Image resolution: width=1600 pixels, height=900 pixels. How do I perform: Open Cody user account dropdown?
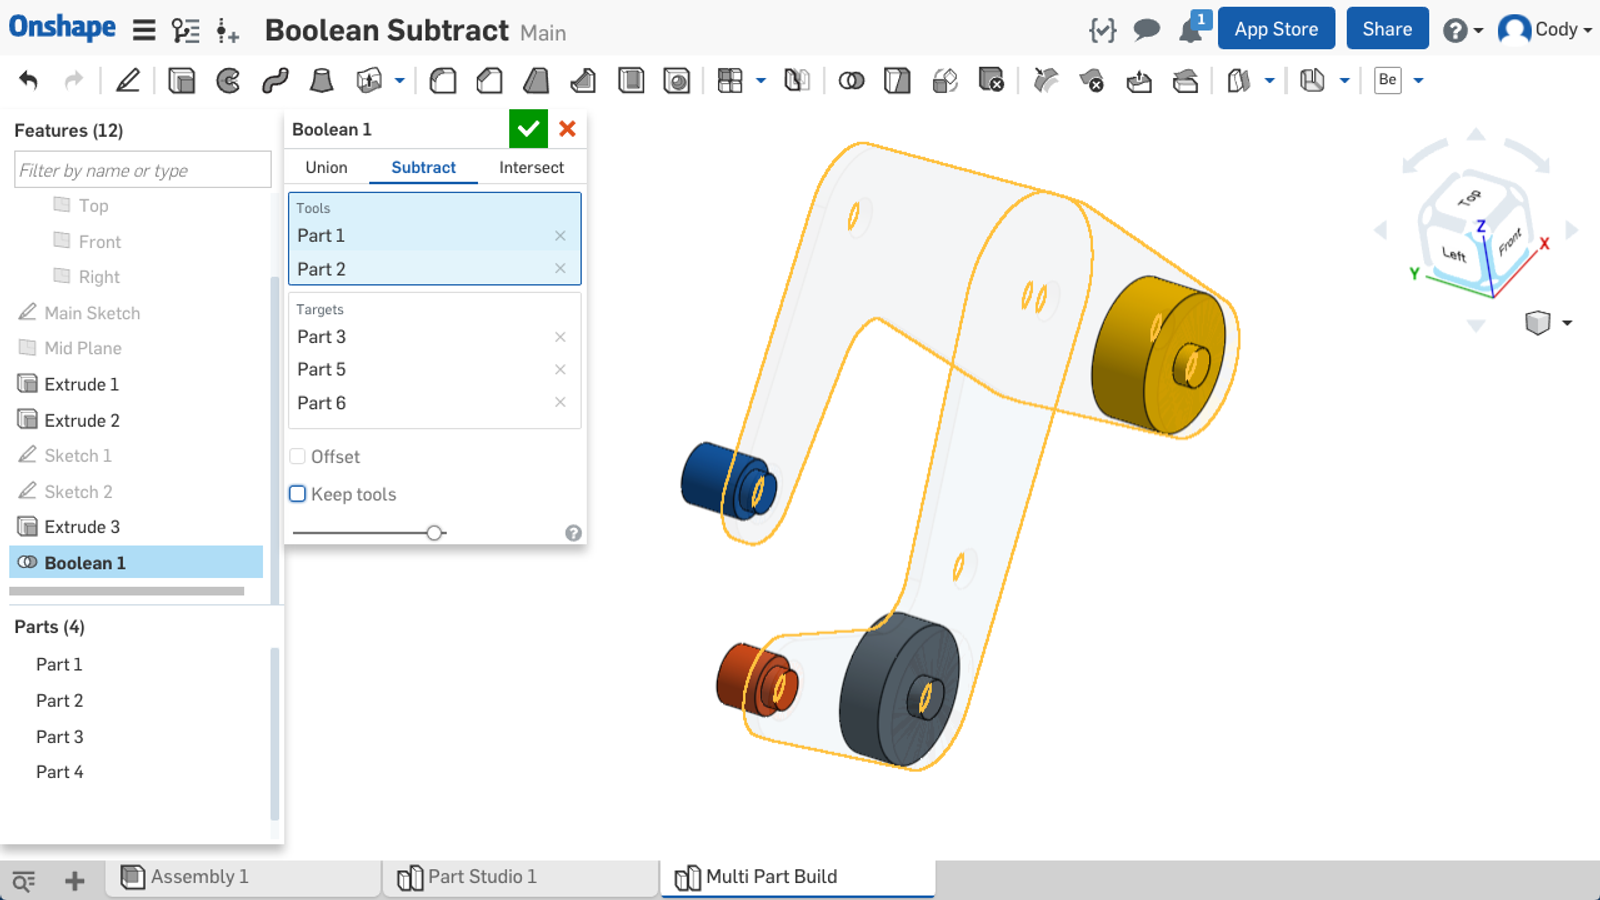point(1545,30)
